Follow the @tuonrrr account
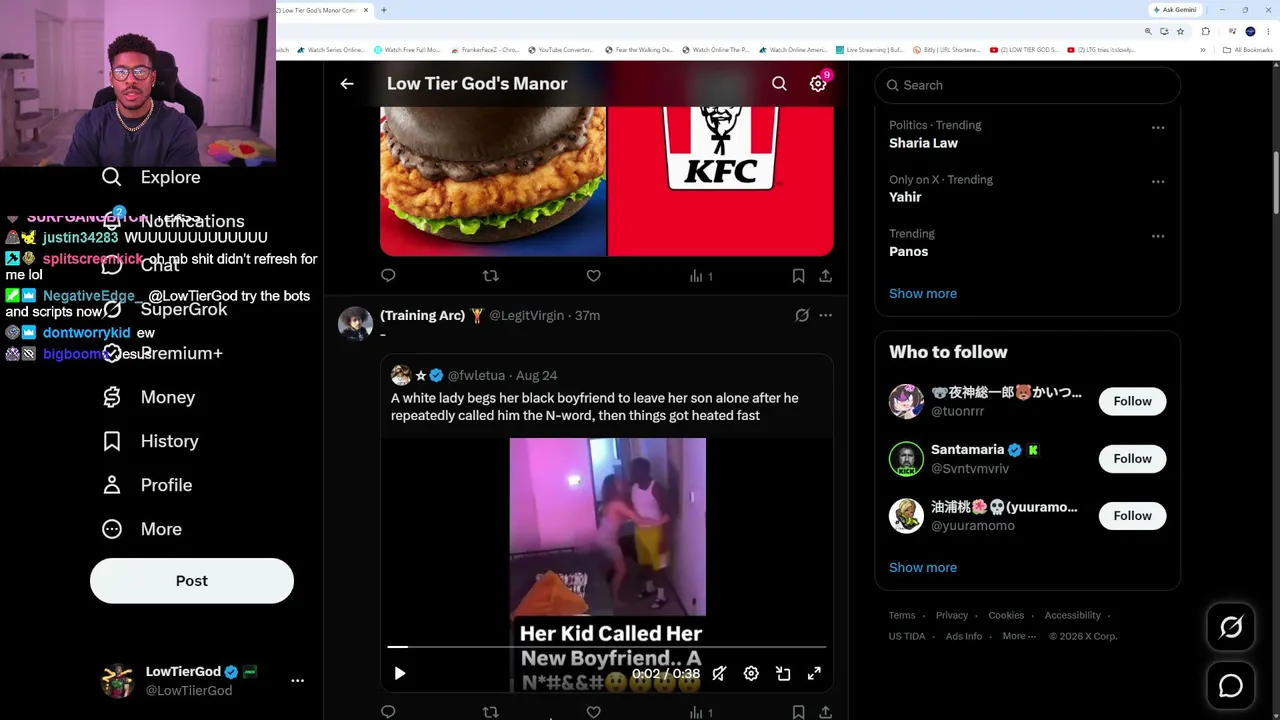 [1132, 401]
